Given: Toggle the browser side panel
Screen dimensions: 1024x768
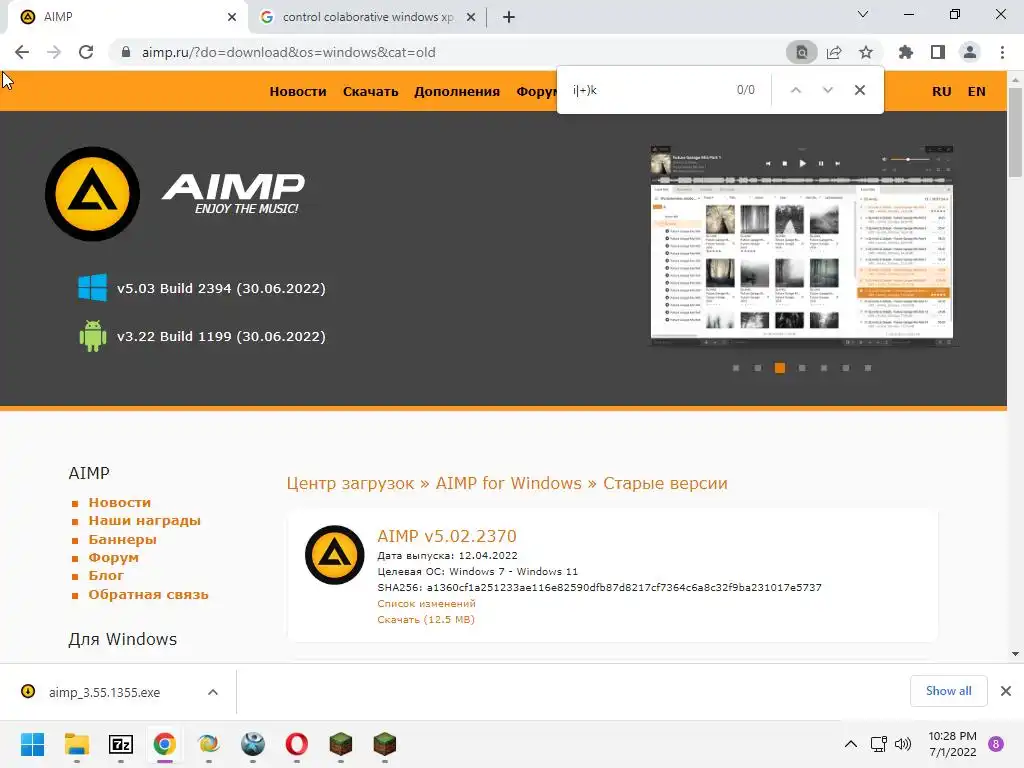Looking at the screenshot, I should pyautogui.click(x=938, y=52).
